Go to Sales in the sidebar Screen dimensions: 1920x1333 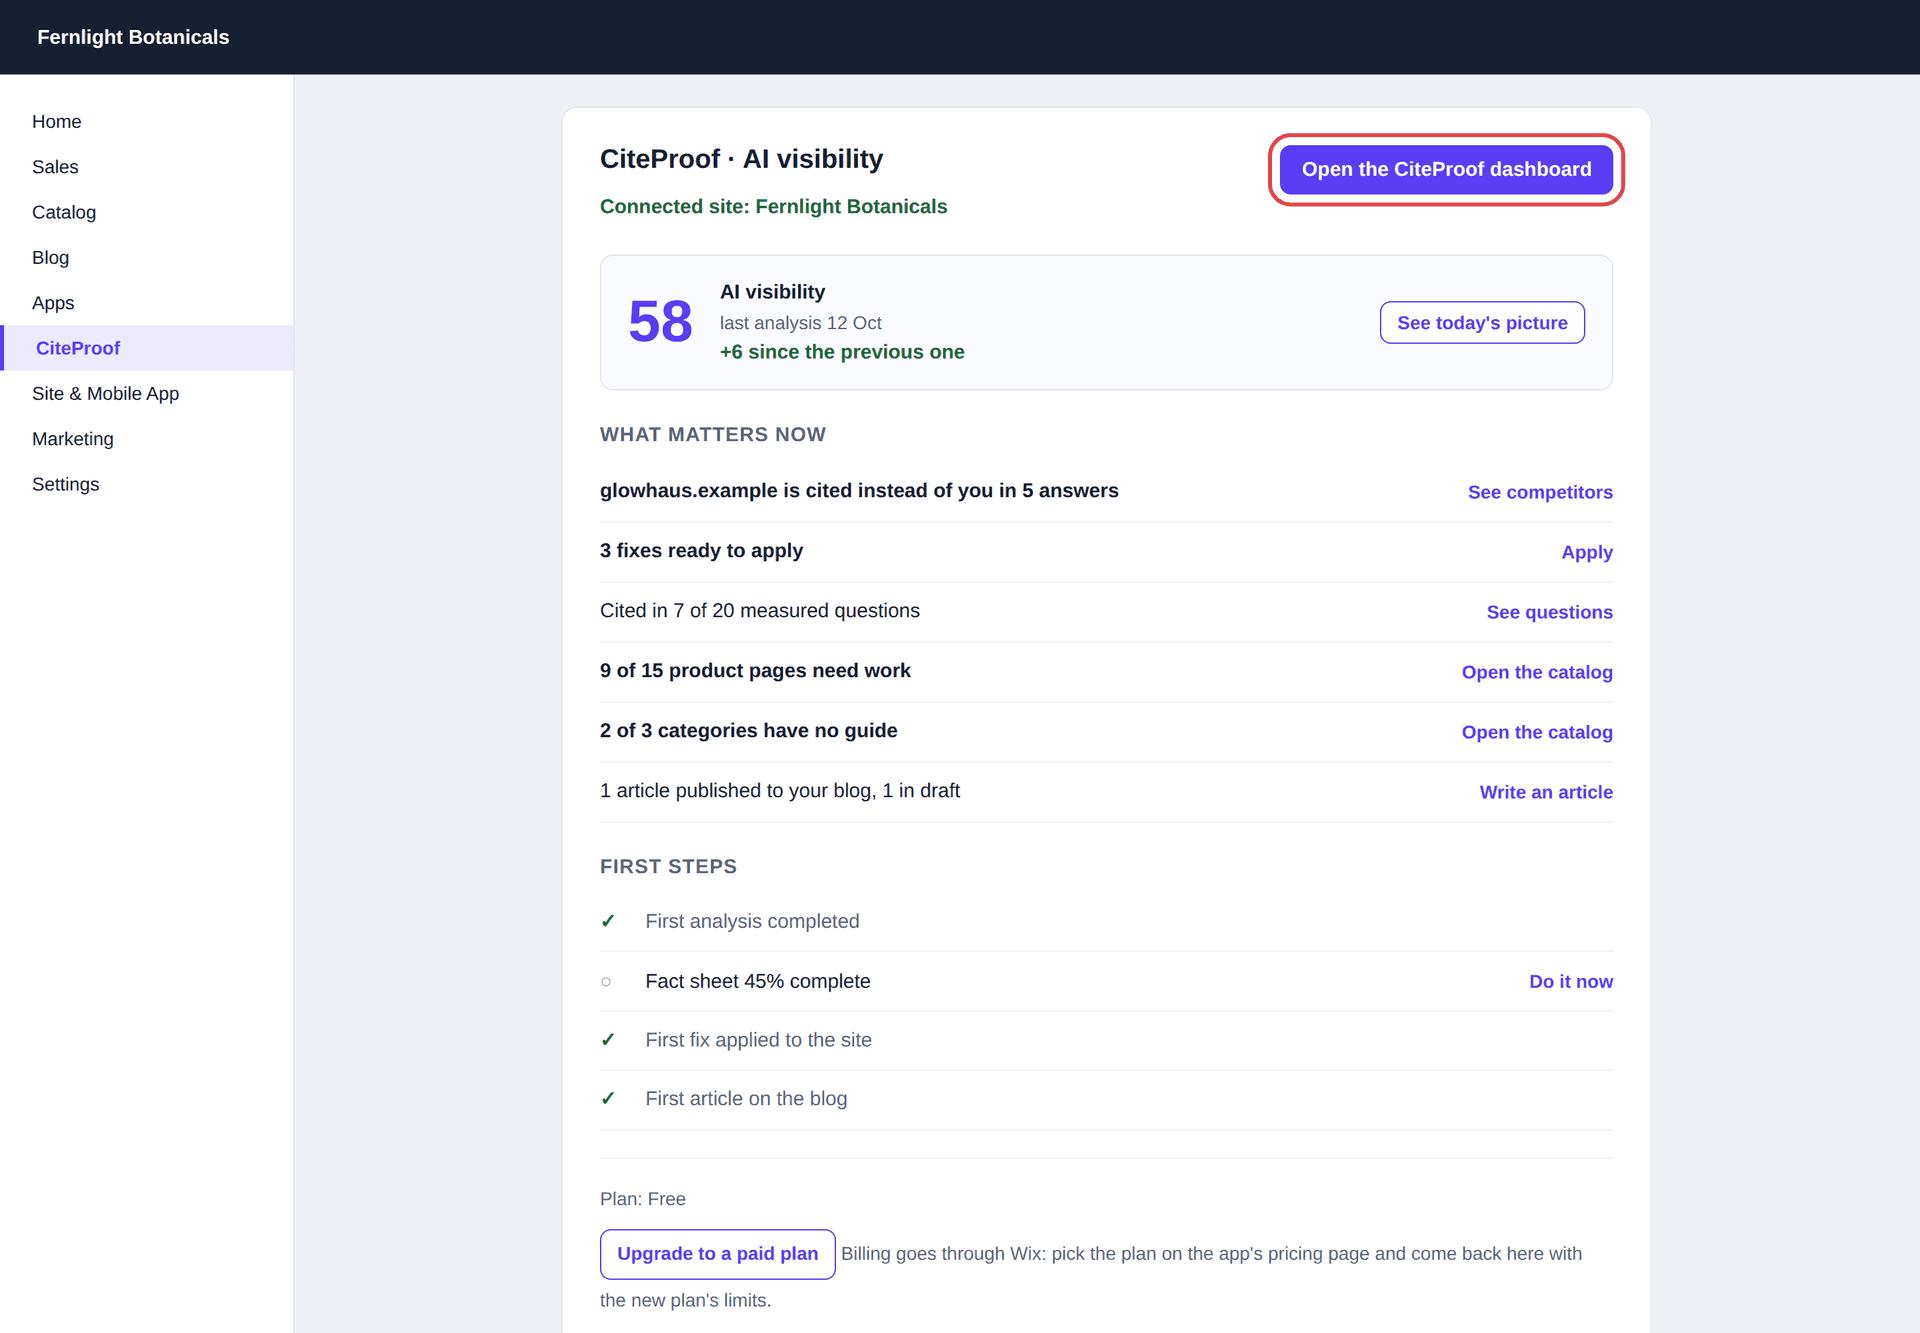[x=147, y=167]
